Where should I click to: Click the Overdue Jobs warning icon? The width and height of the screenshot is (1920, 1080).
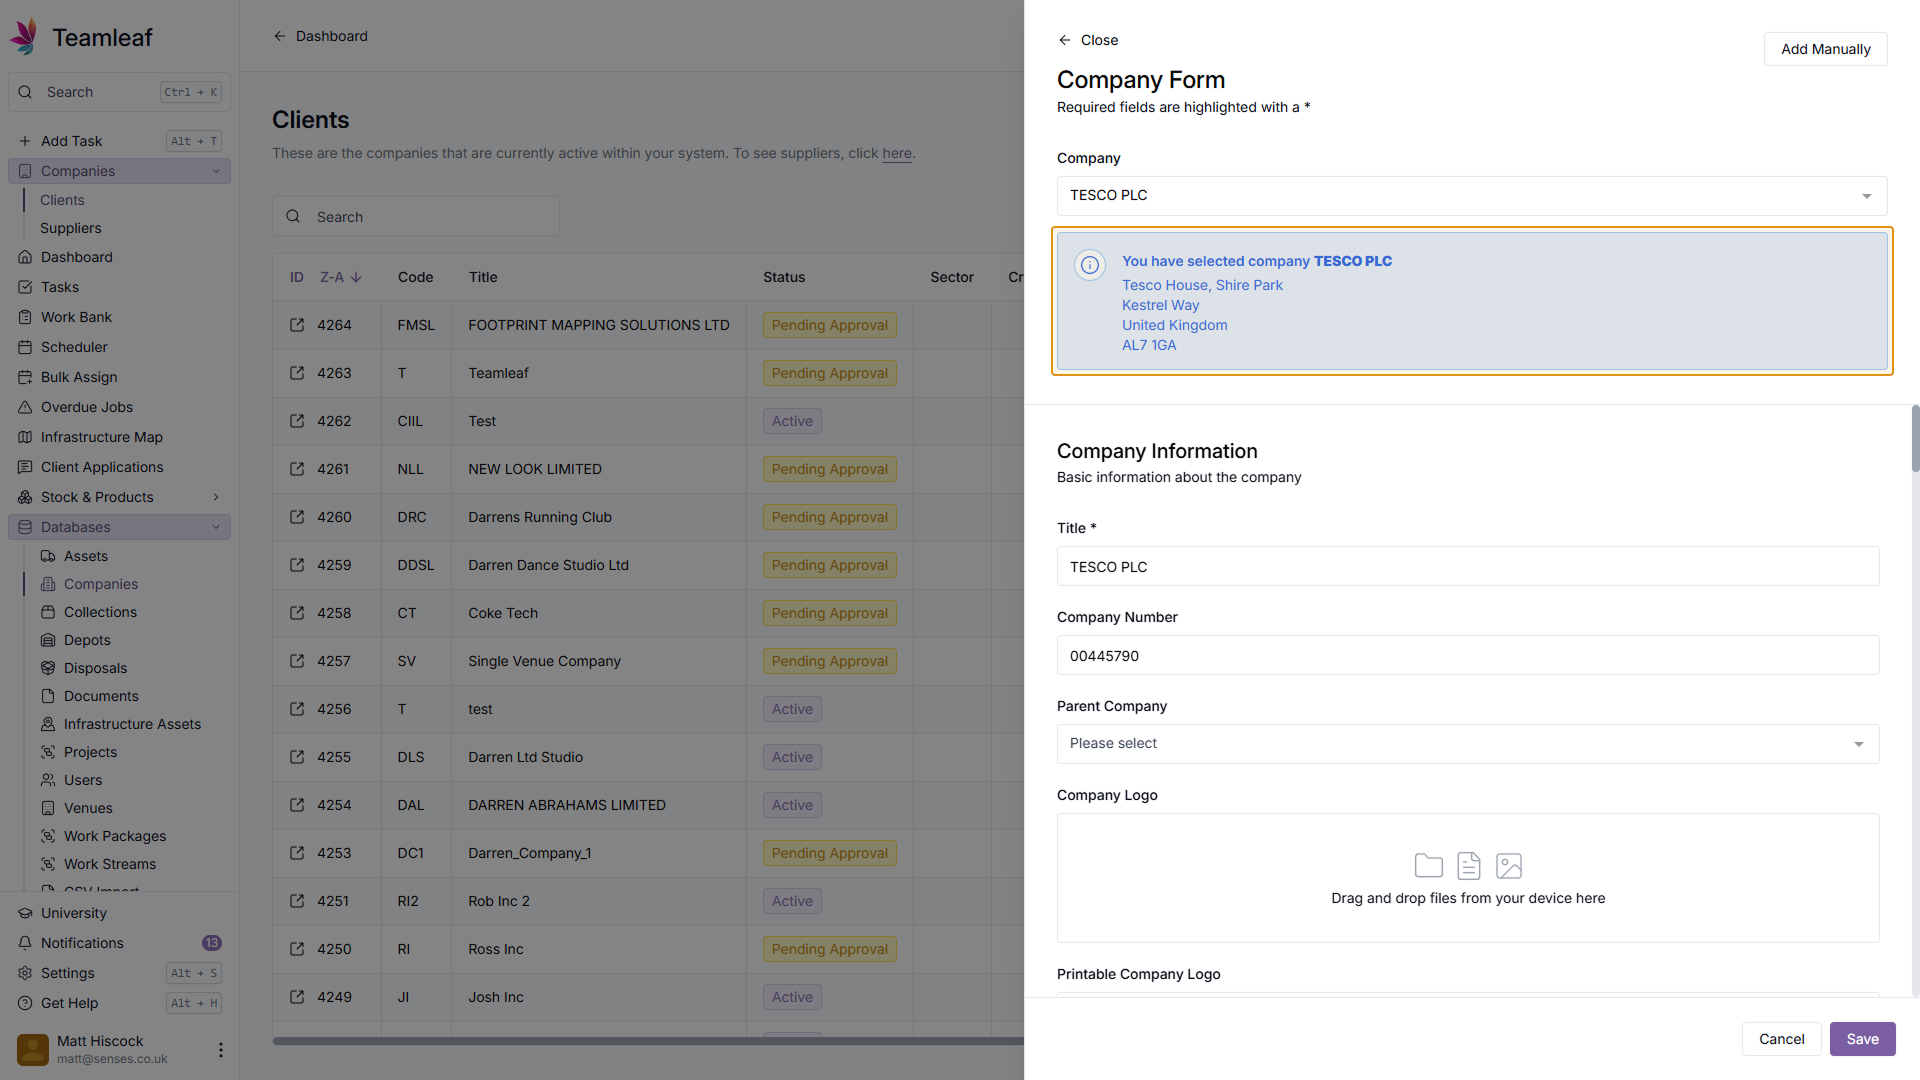[25, 407]
